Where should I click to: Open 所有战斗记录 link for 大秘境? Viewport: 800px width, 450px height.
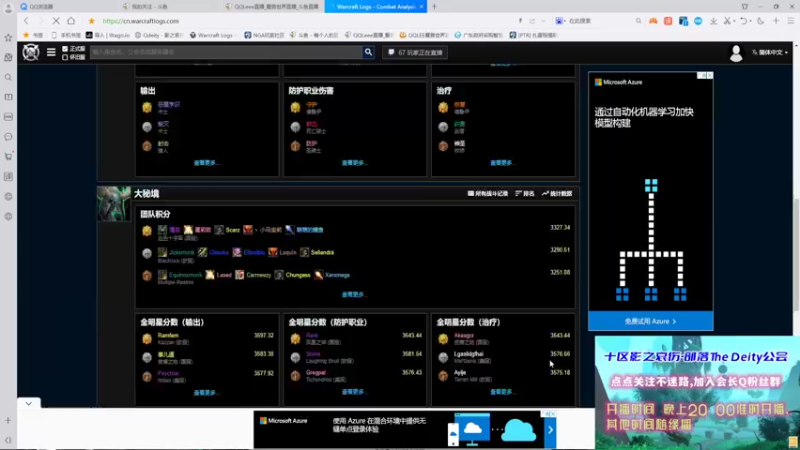(x=488, y=193)
